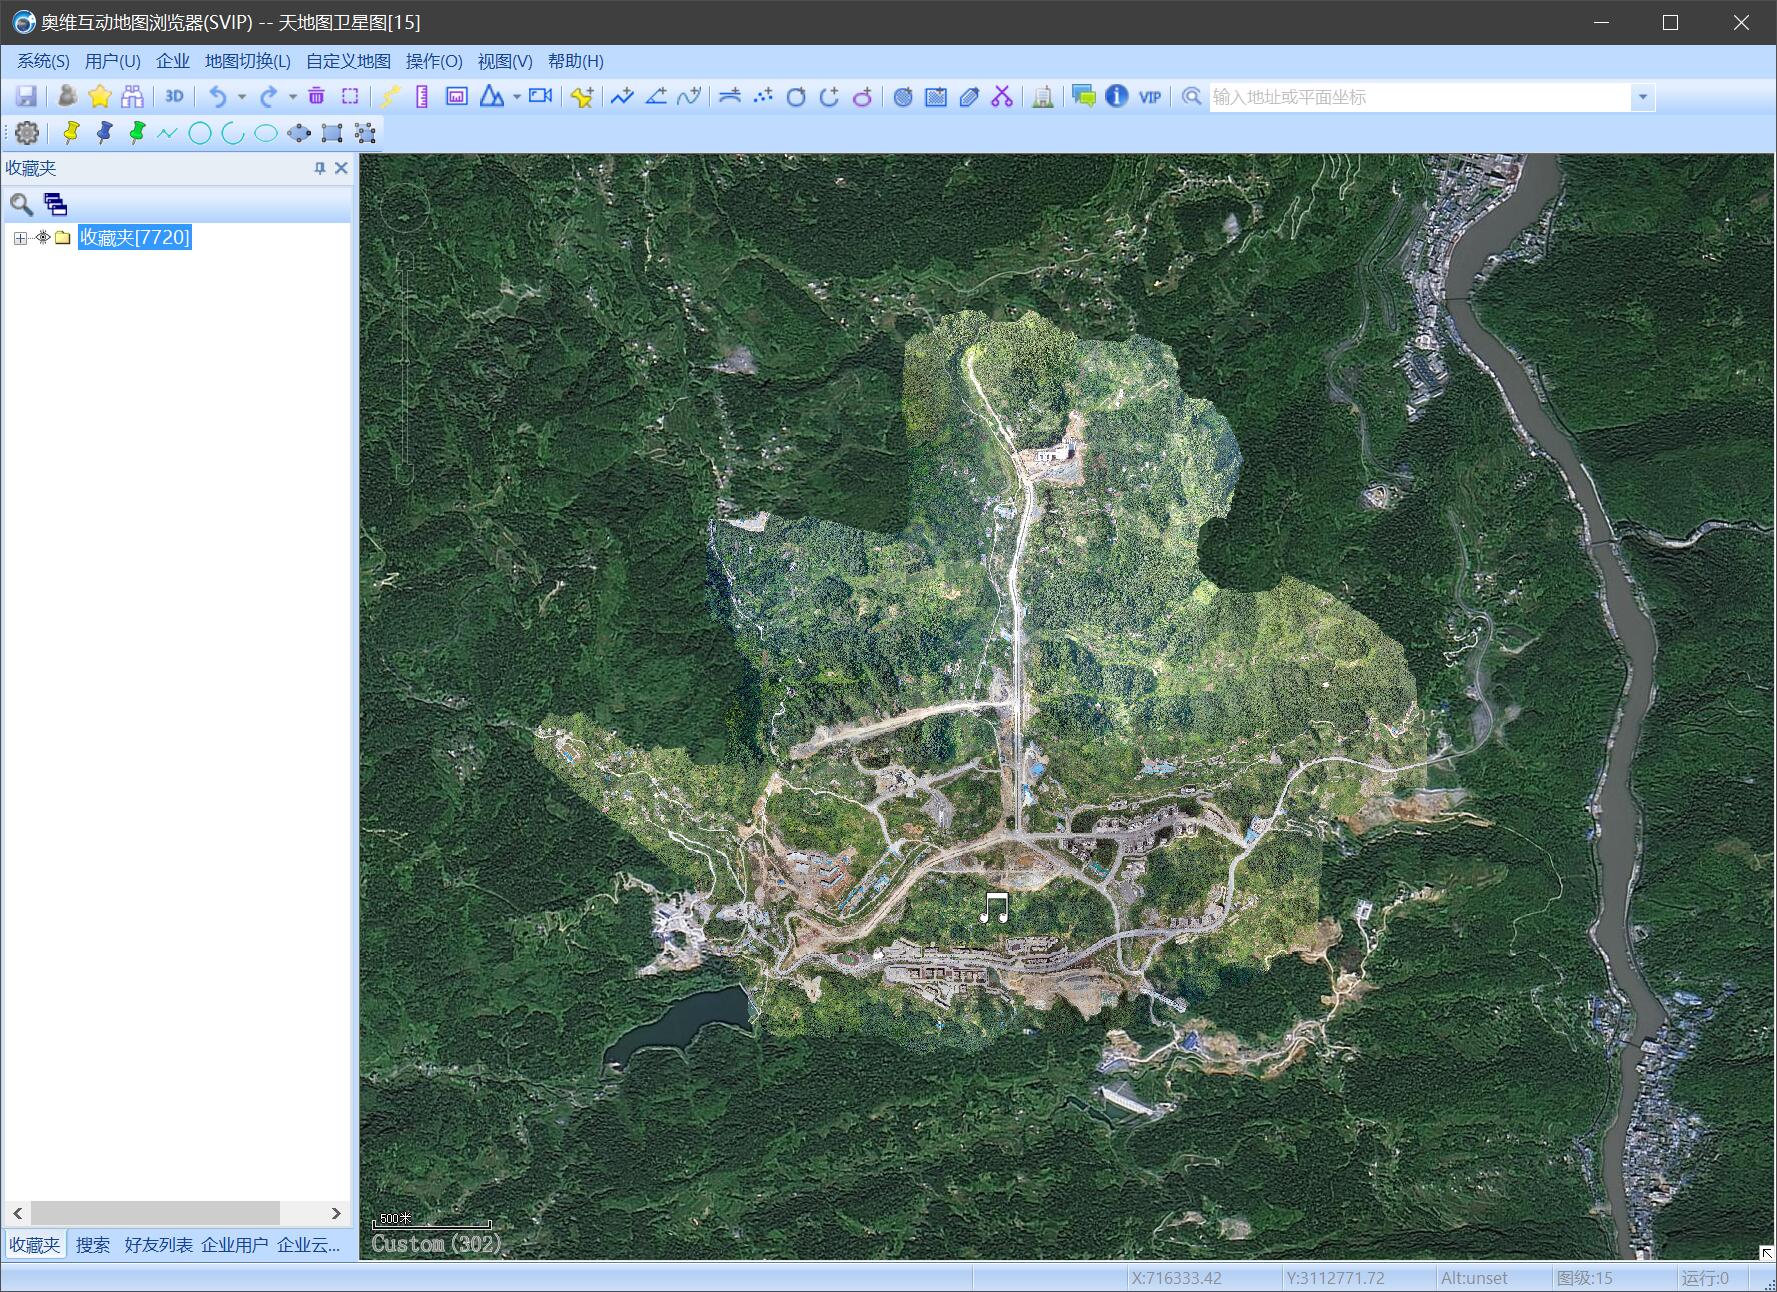The image size is (1777, 1292).
Task: Select the add angle line tool
Action: [x=656, y=96]
